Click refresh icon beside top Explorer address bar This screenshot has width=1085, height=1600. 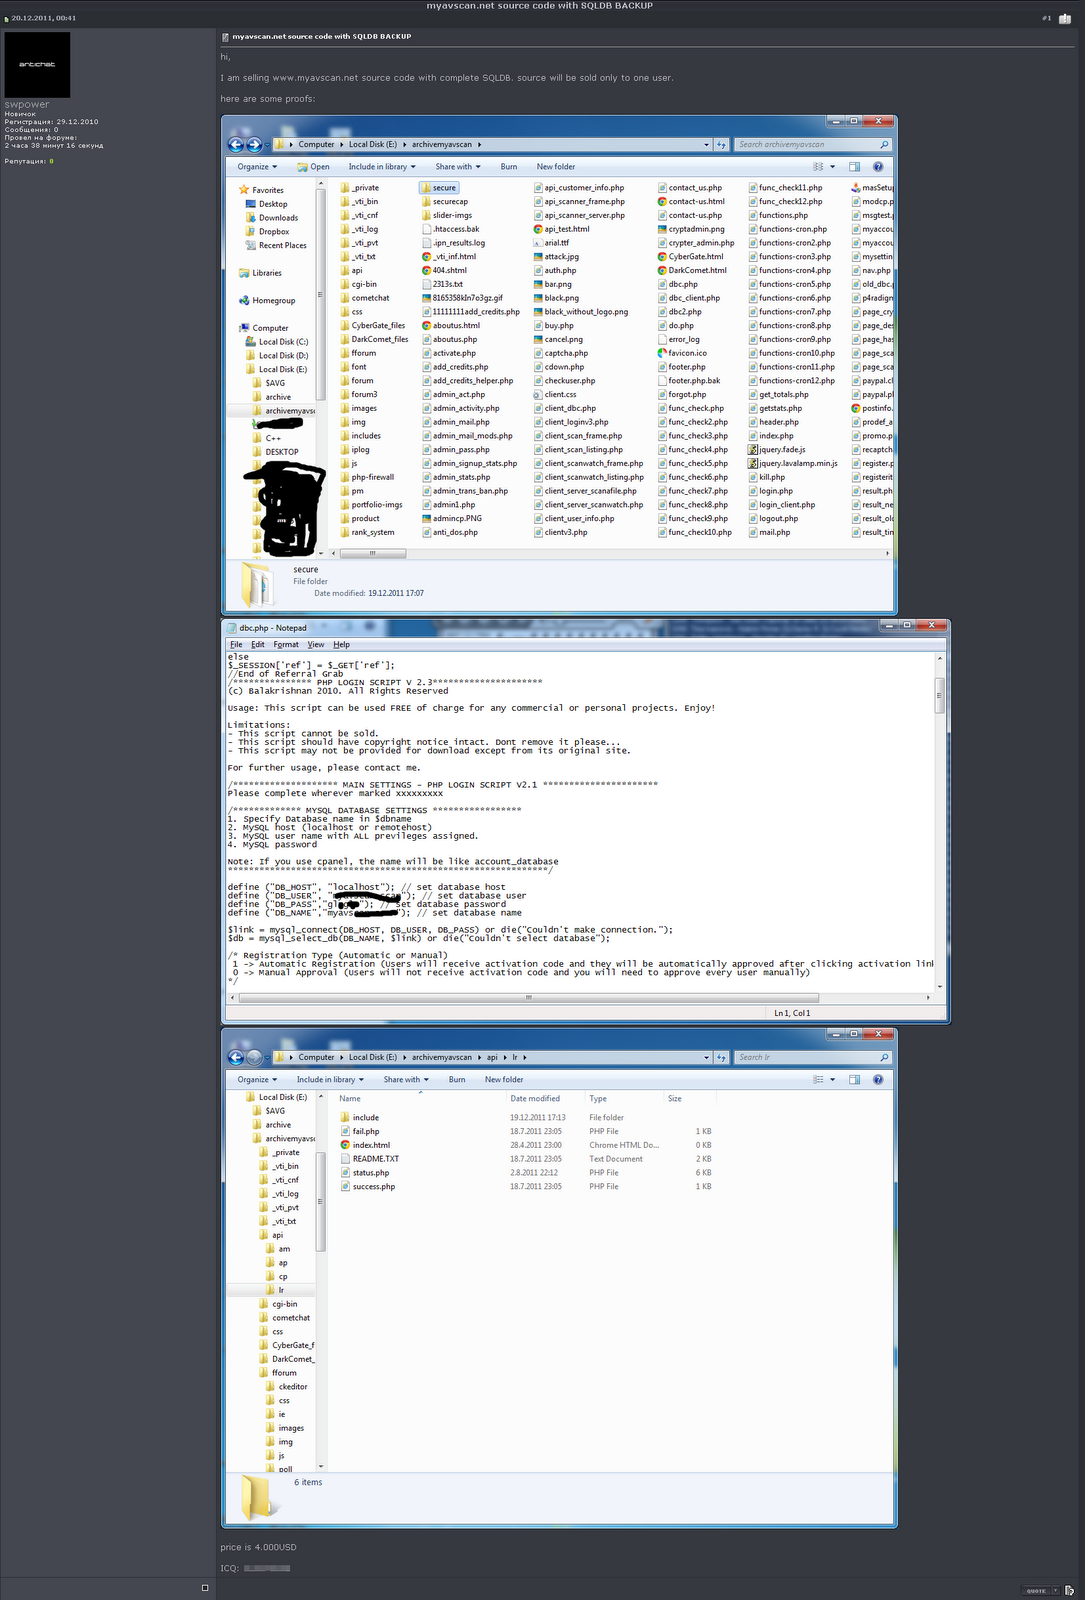click(721, 145)
